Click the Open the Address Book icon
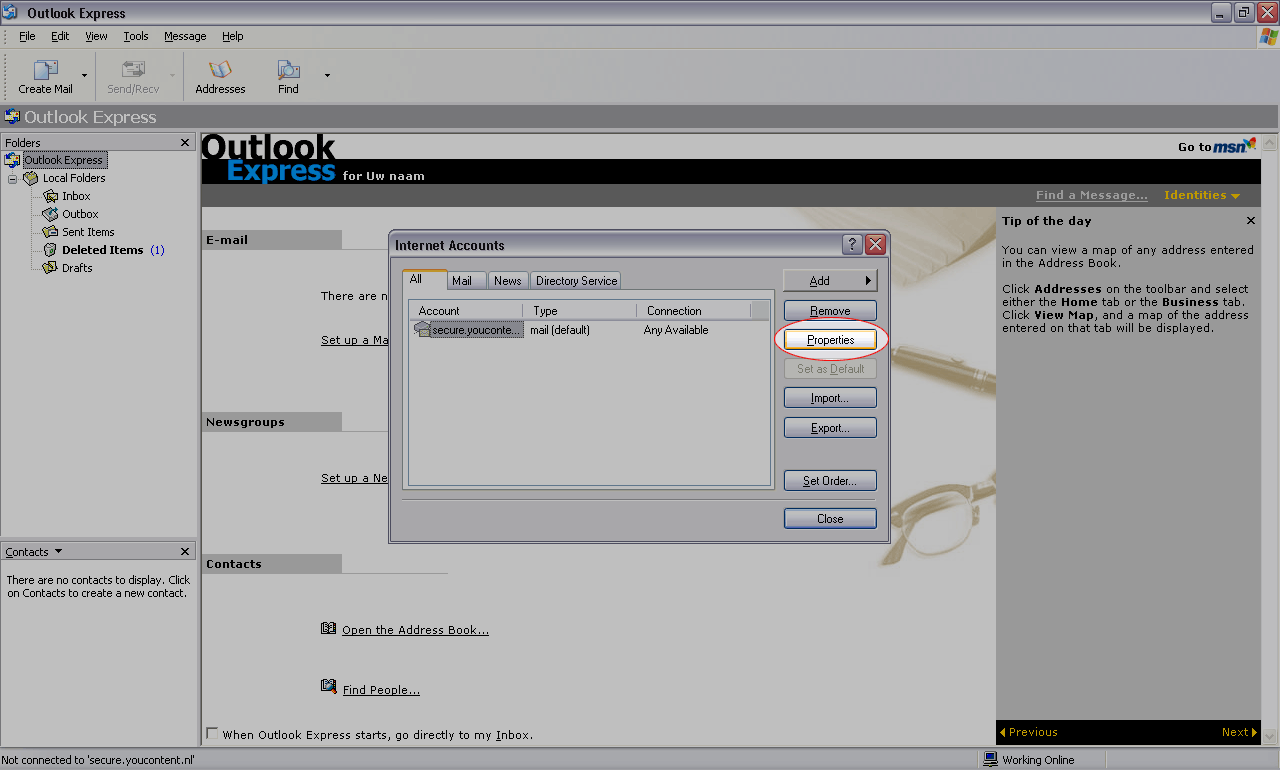This screenshot has height=770, width=1280. click(x=329, y=629)
